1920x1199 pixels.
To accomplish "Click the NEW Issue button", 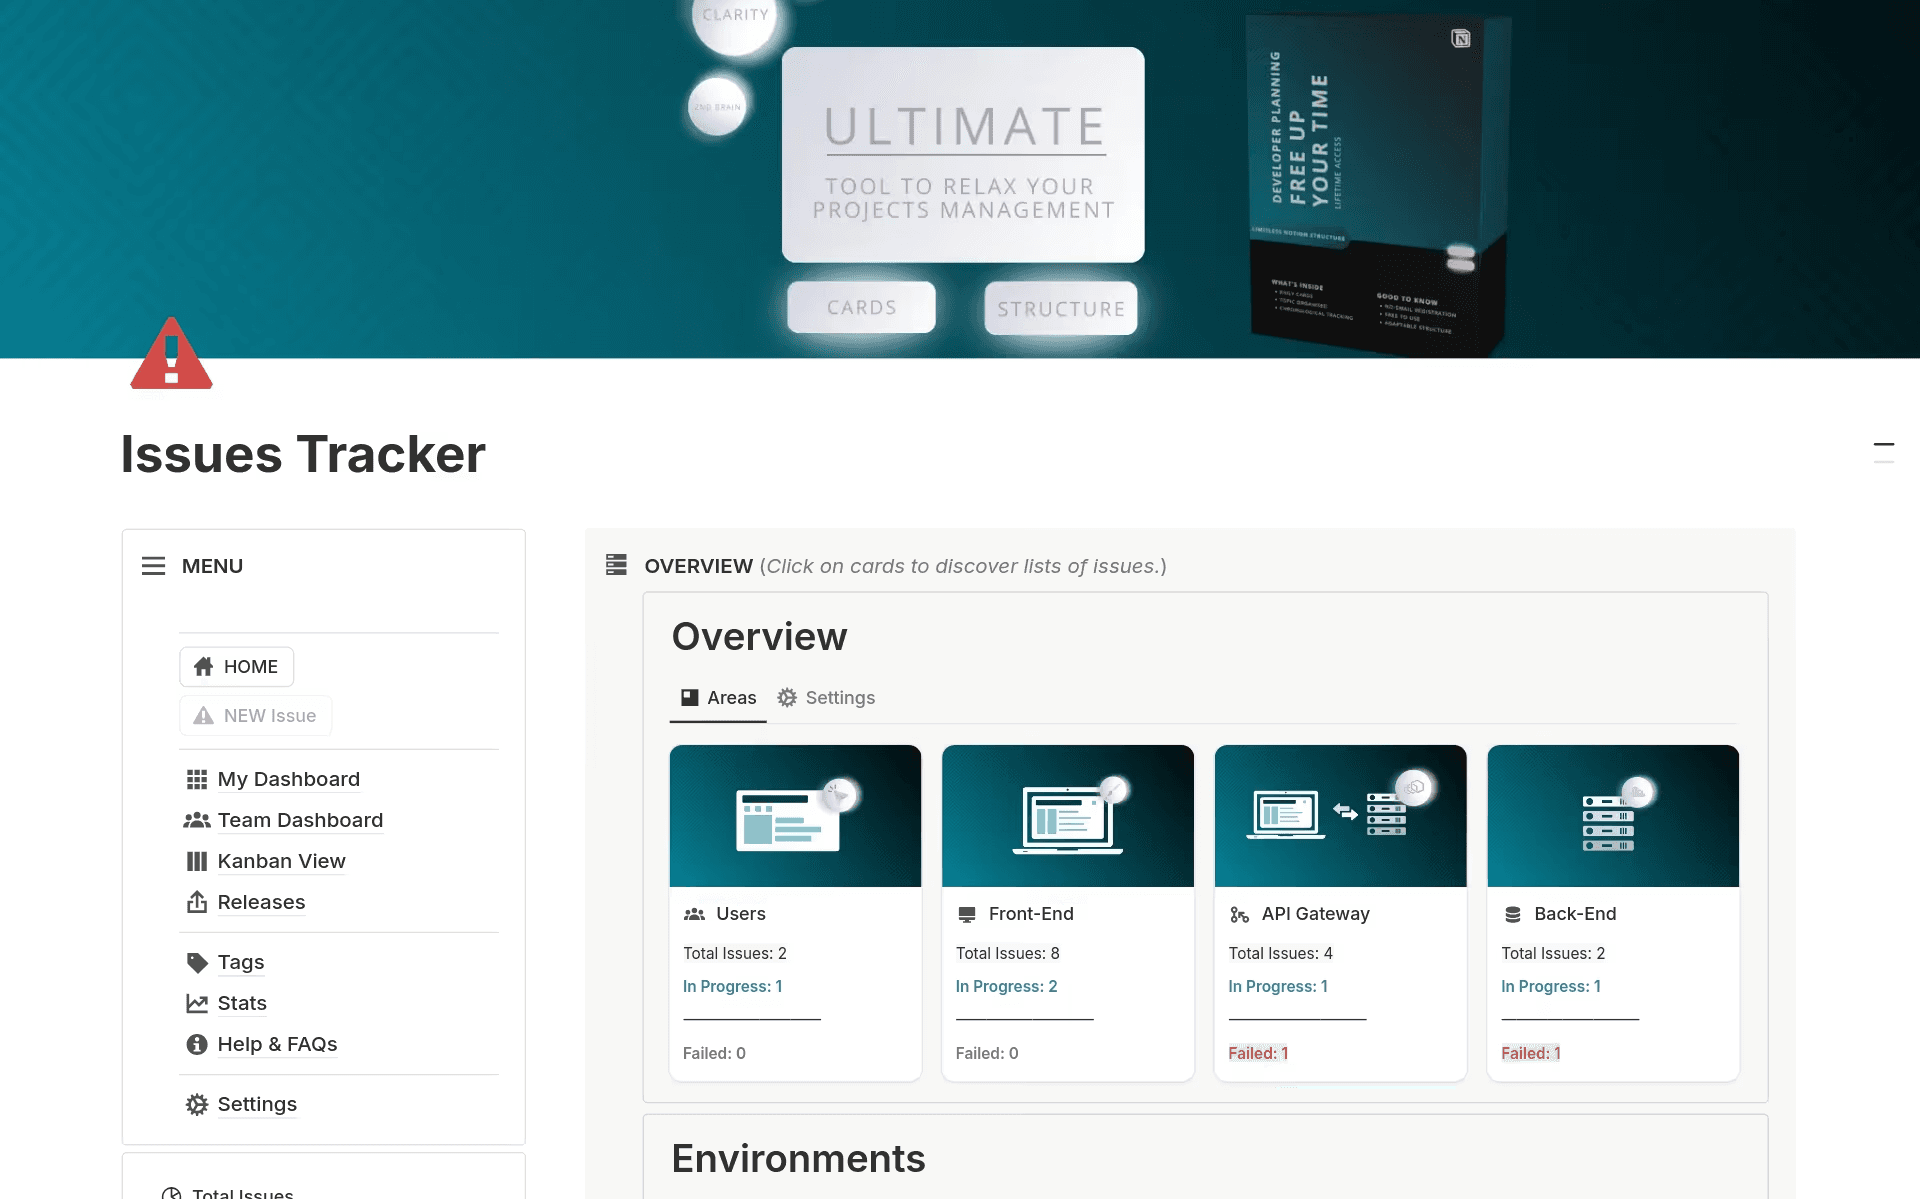I will pyautogui.click(x=255, y=715).
